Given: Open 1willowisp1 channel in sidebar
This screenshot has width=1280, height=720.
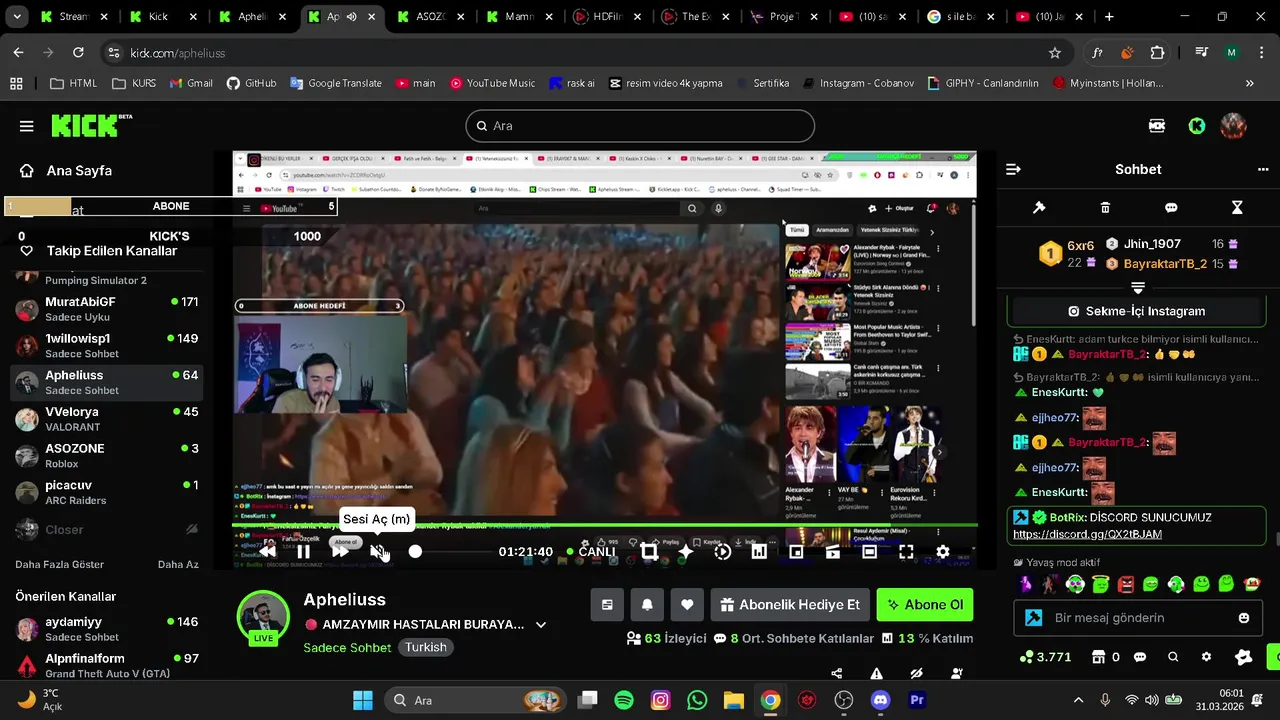Looking at the screenshot, I should click(x=106, y=345).
